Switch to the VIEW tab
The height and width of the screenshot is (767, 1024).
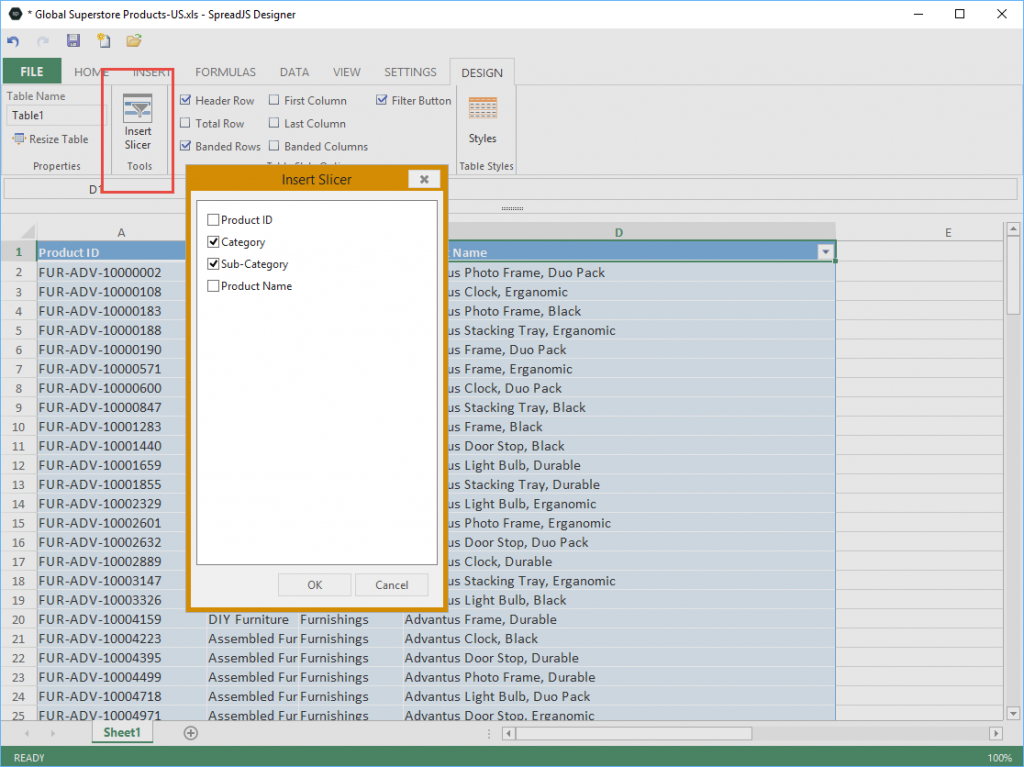pos(347,72)
